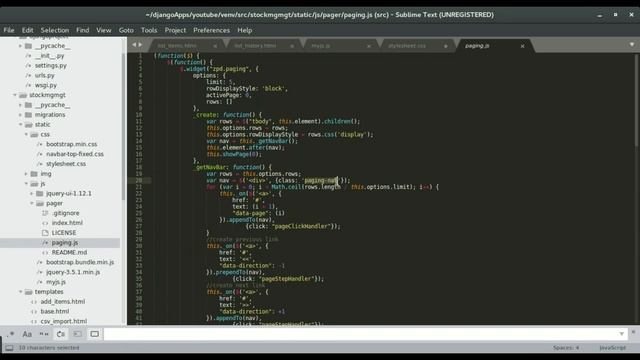Toggle regular expression search option
The width and height of the screenshot is (640, 360).
point(10,334)
